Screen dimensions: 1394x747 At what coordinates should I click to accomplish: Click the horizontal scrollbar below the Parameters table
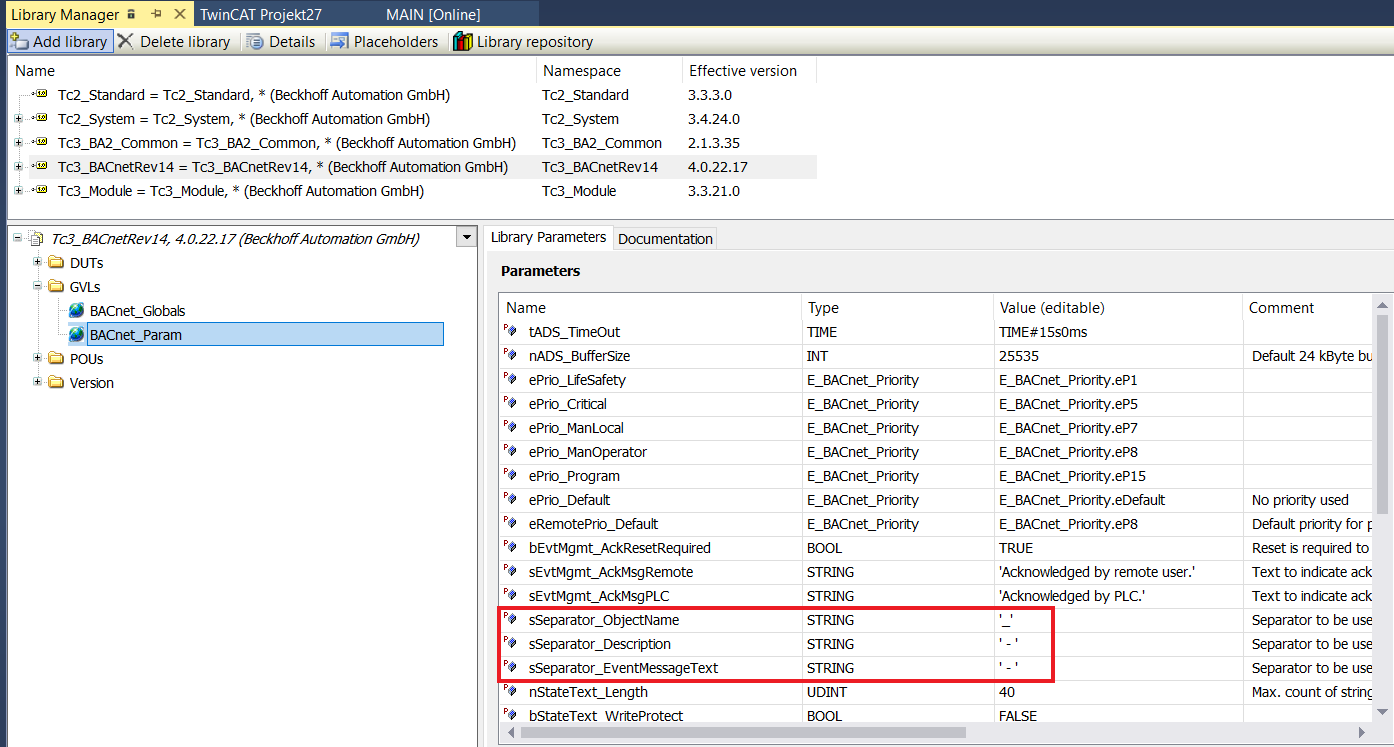pyautogui.click(x=743, y=732)
